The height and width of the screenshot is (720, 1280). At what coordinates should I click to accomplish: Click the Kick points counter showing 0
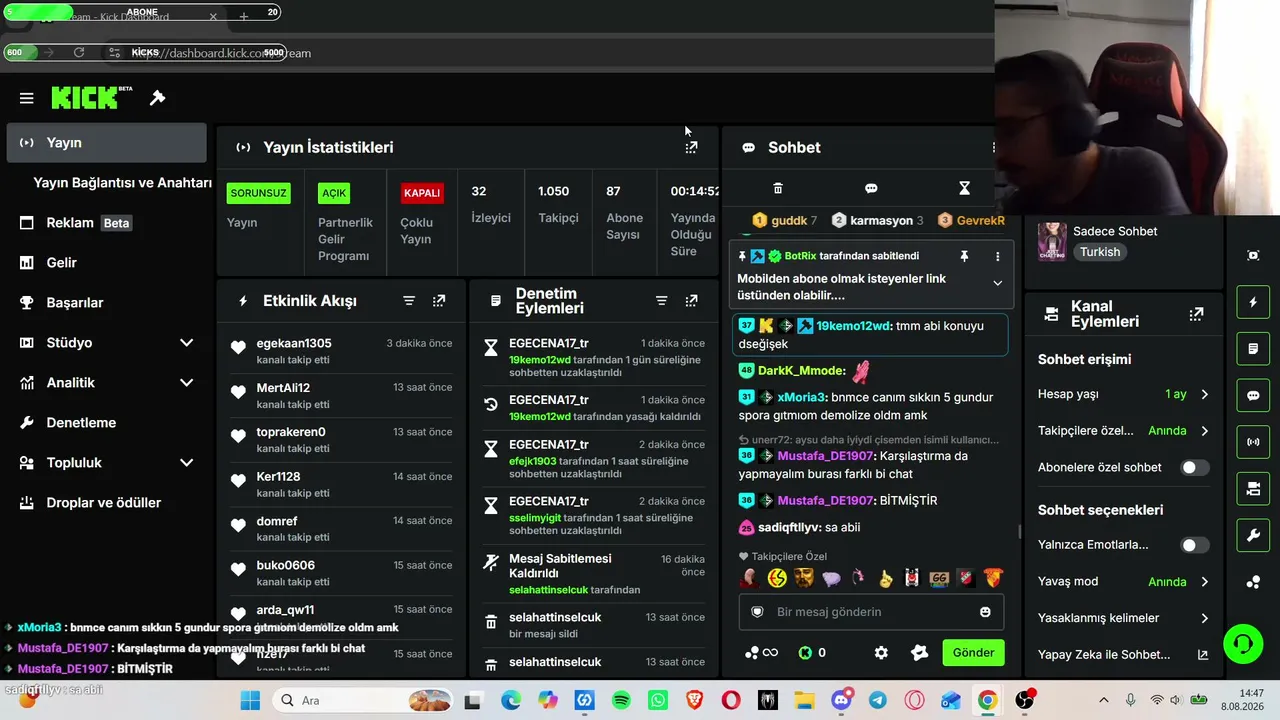[x=812, y=653]
